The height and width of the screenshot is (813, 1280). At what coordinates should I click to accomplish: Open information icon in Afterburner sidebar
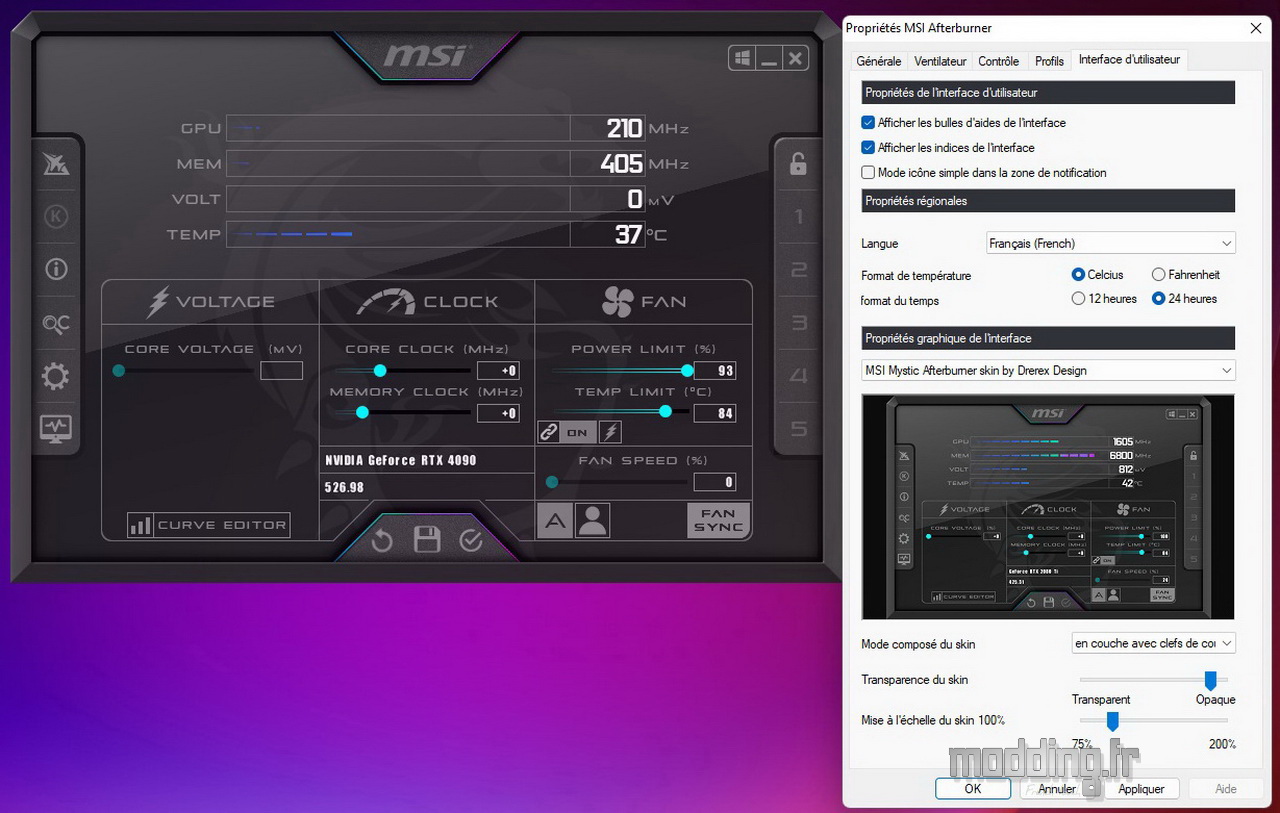click(x=56, y=269)
